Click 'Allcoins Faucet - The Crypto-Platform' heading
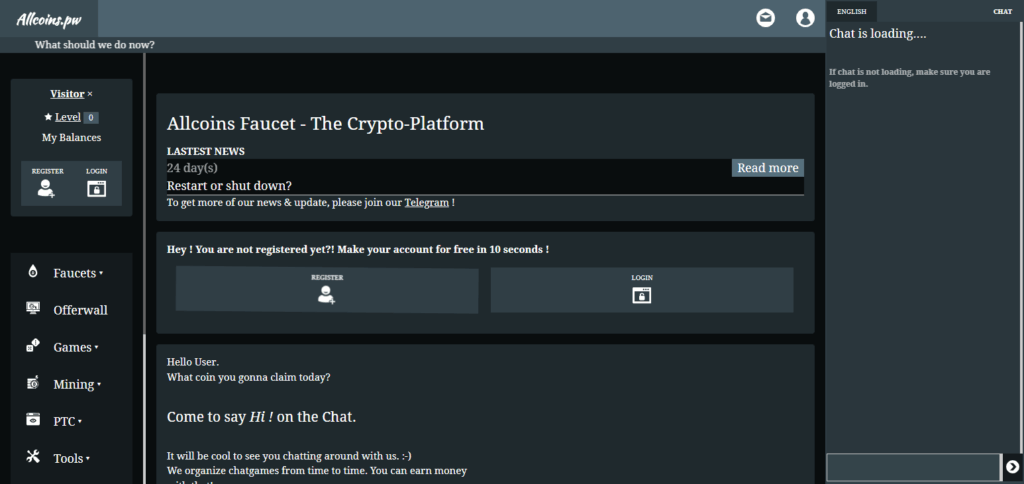Viewport: 1024px width, 484px height. tap(325, 123)
